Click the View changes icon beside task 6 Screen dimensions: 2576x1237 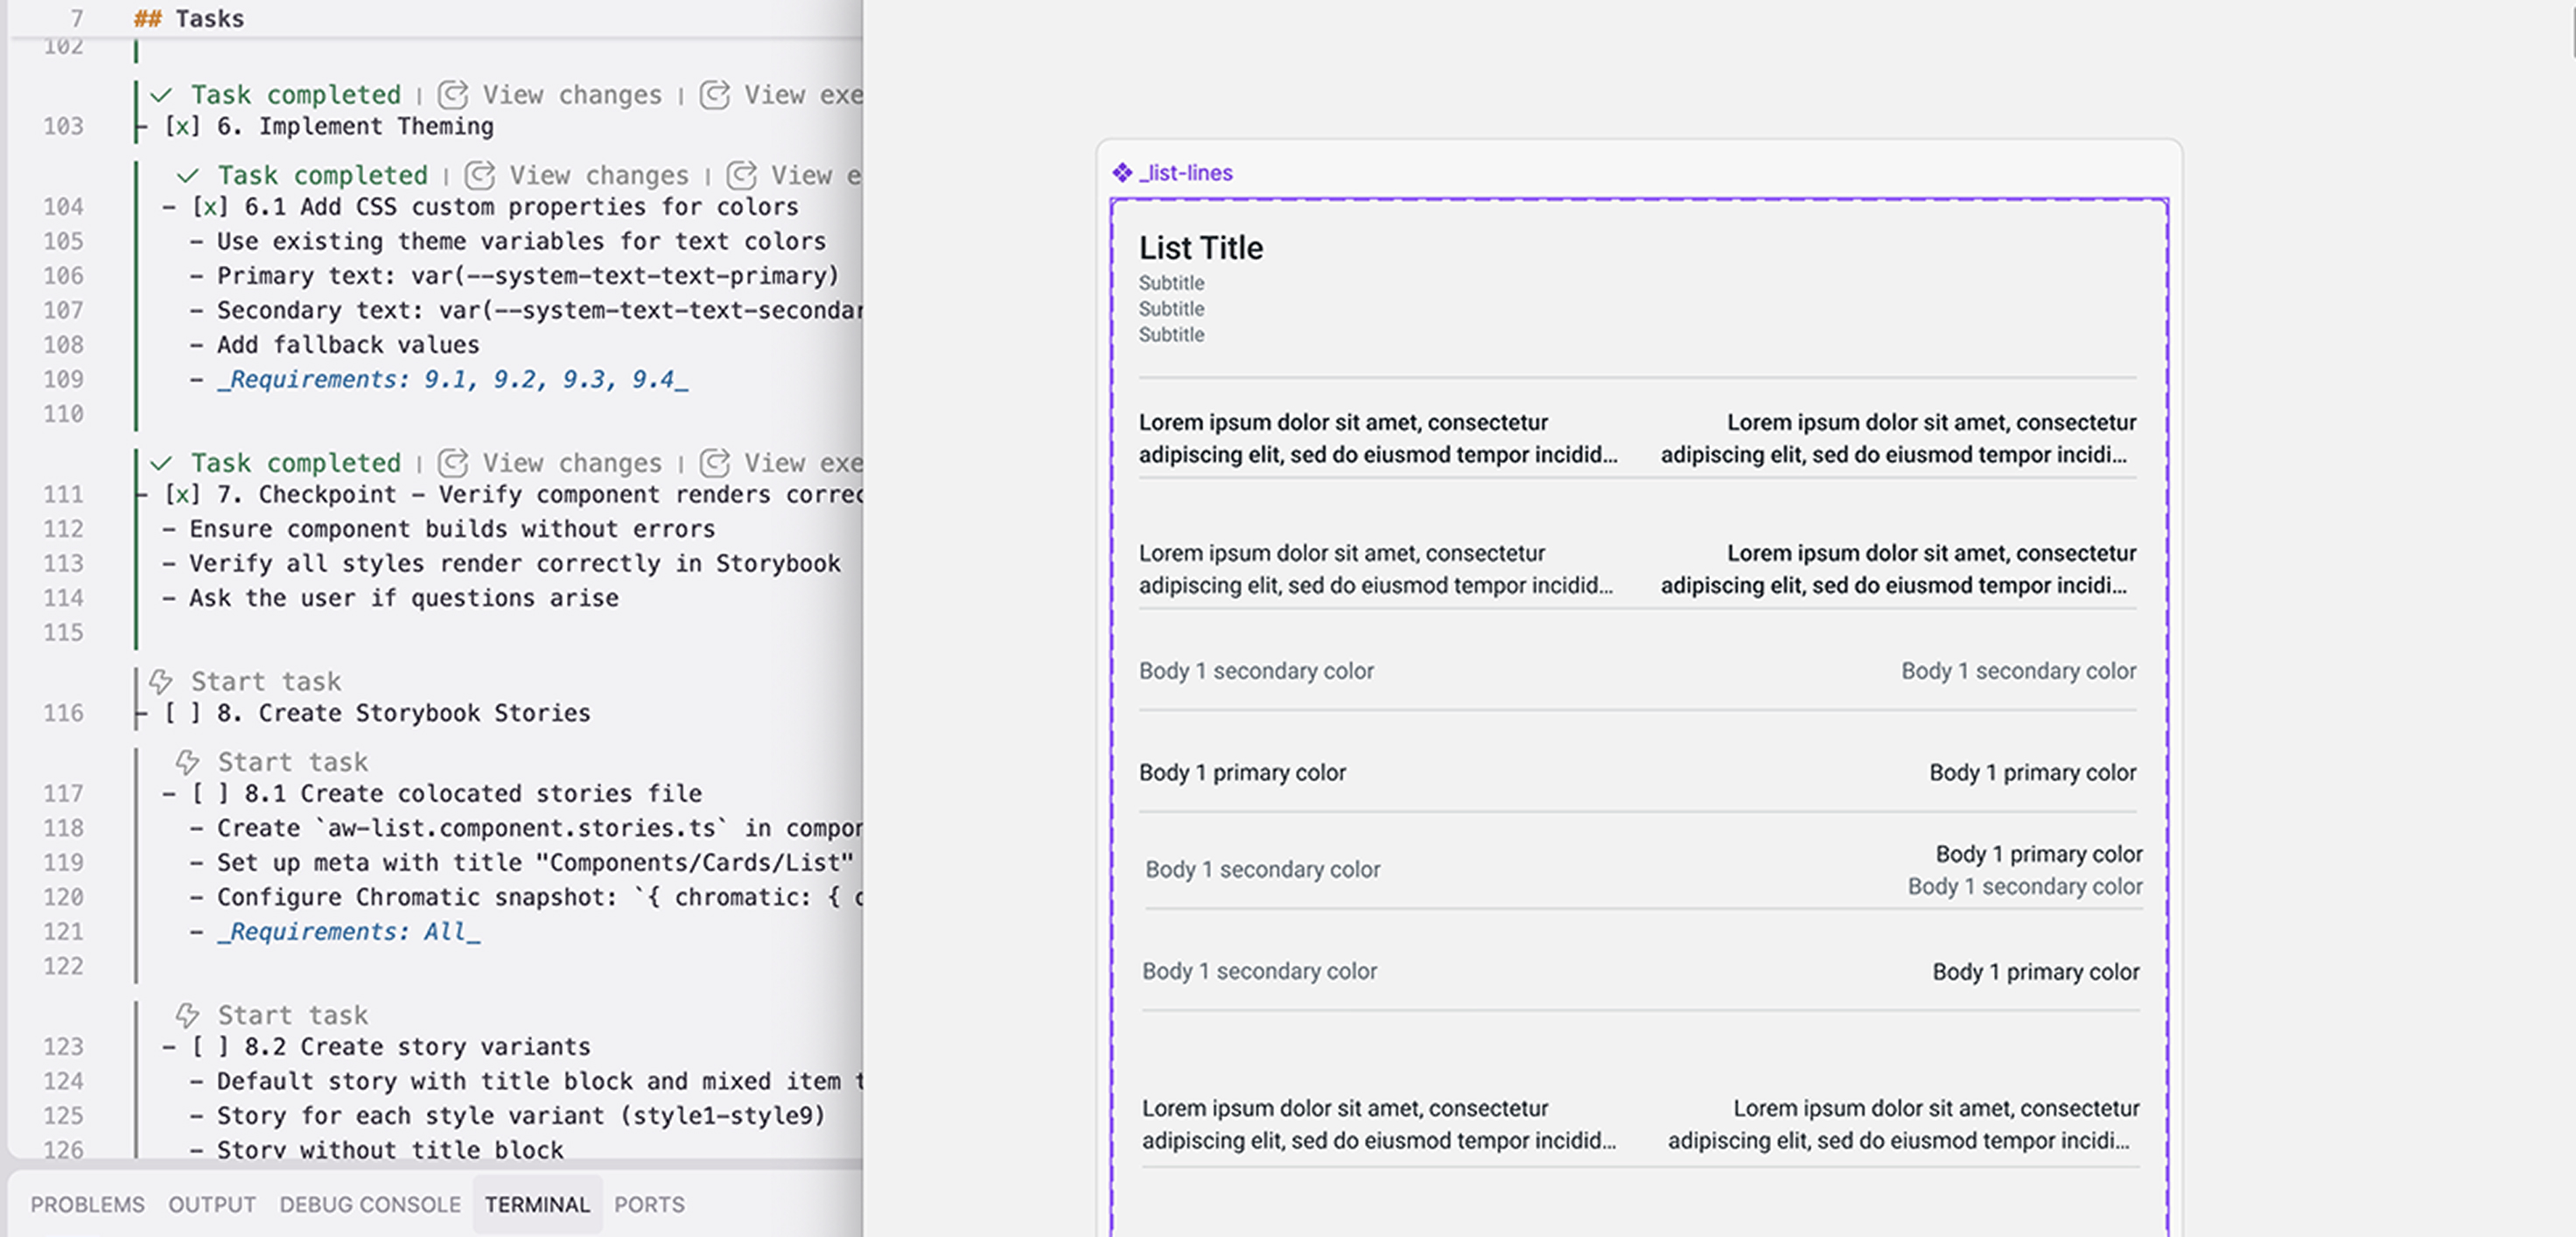(x=452, y=95)
